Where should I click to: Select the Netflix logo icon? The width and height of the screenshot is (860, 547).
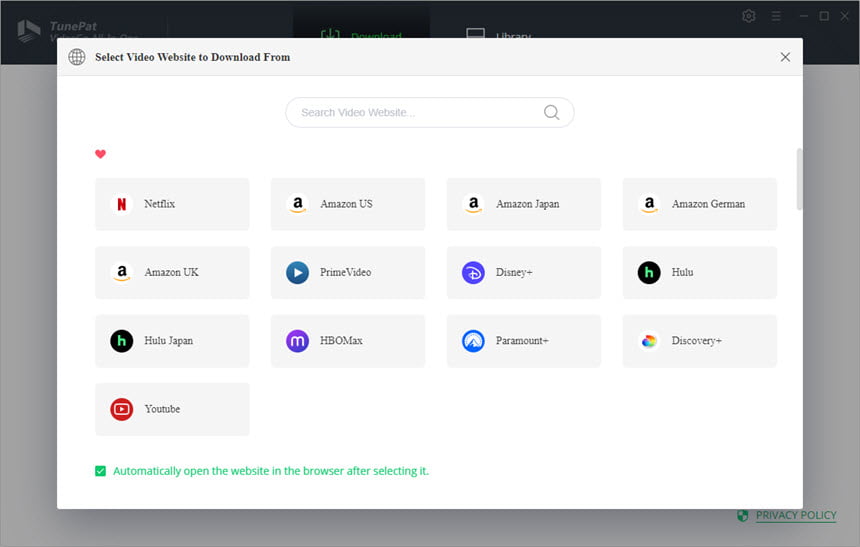coord(122,204)
